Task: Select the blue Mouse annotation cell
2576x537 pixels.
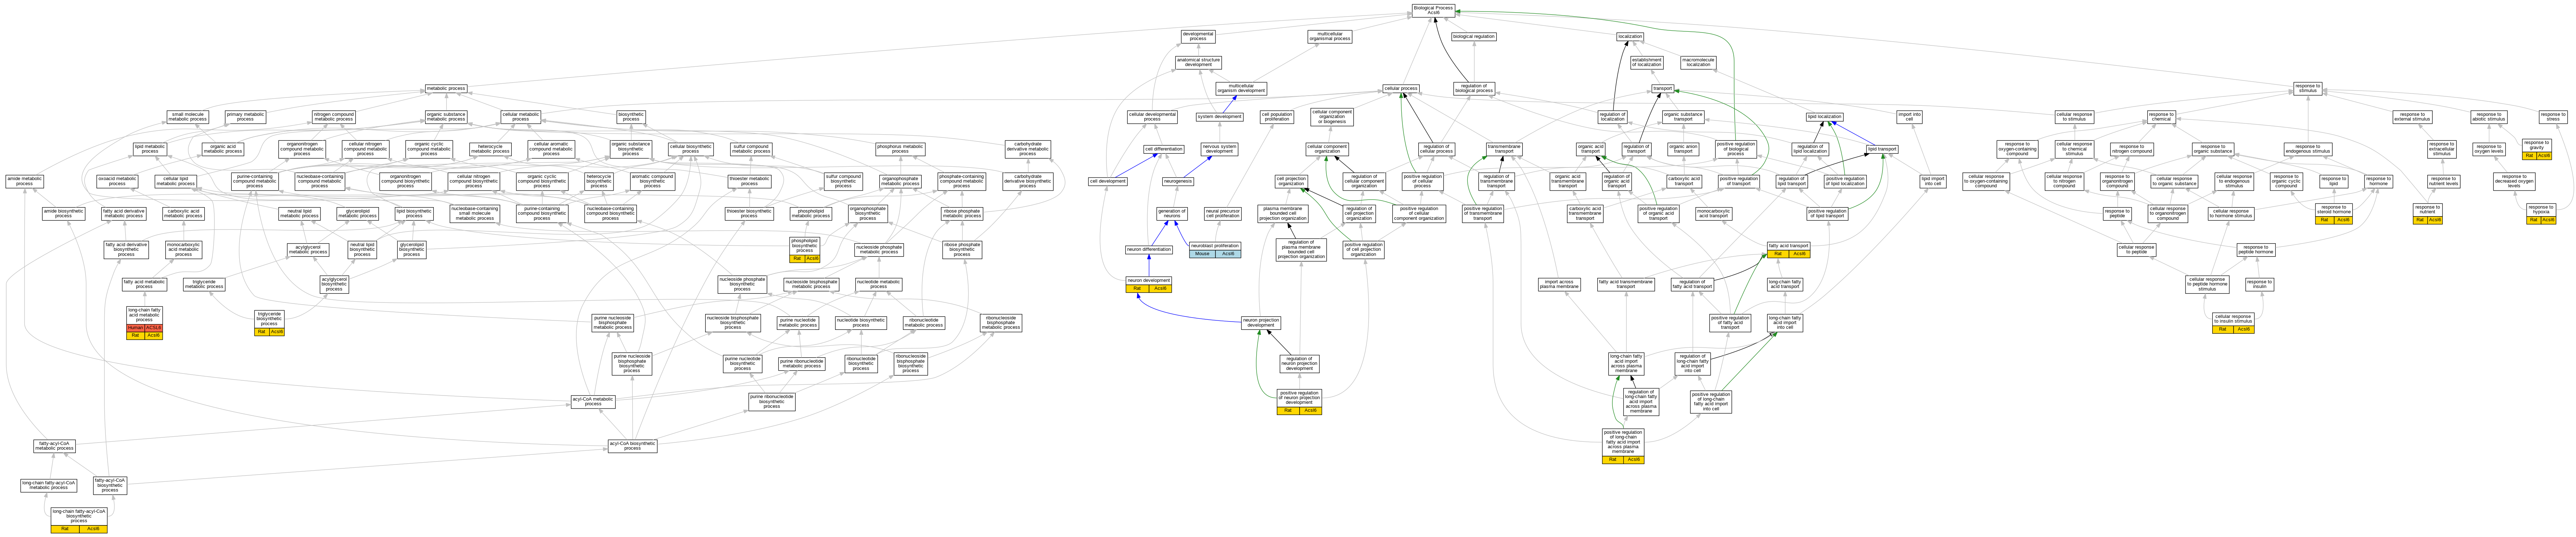Action: pyautogui.click(x=1202, y=254)
